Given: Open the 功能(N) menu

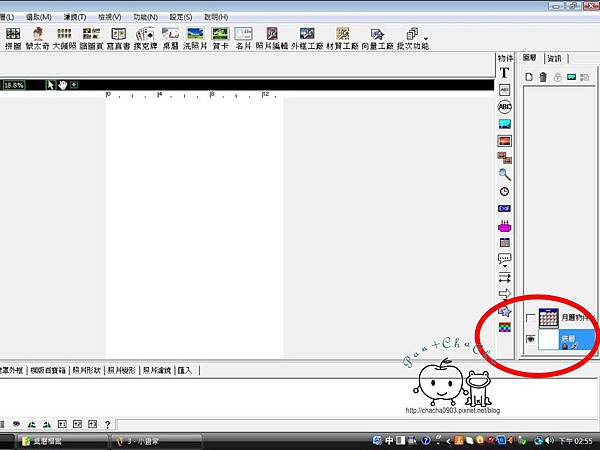Looking at the screenshot, I should 145,17.
